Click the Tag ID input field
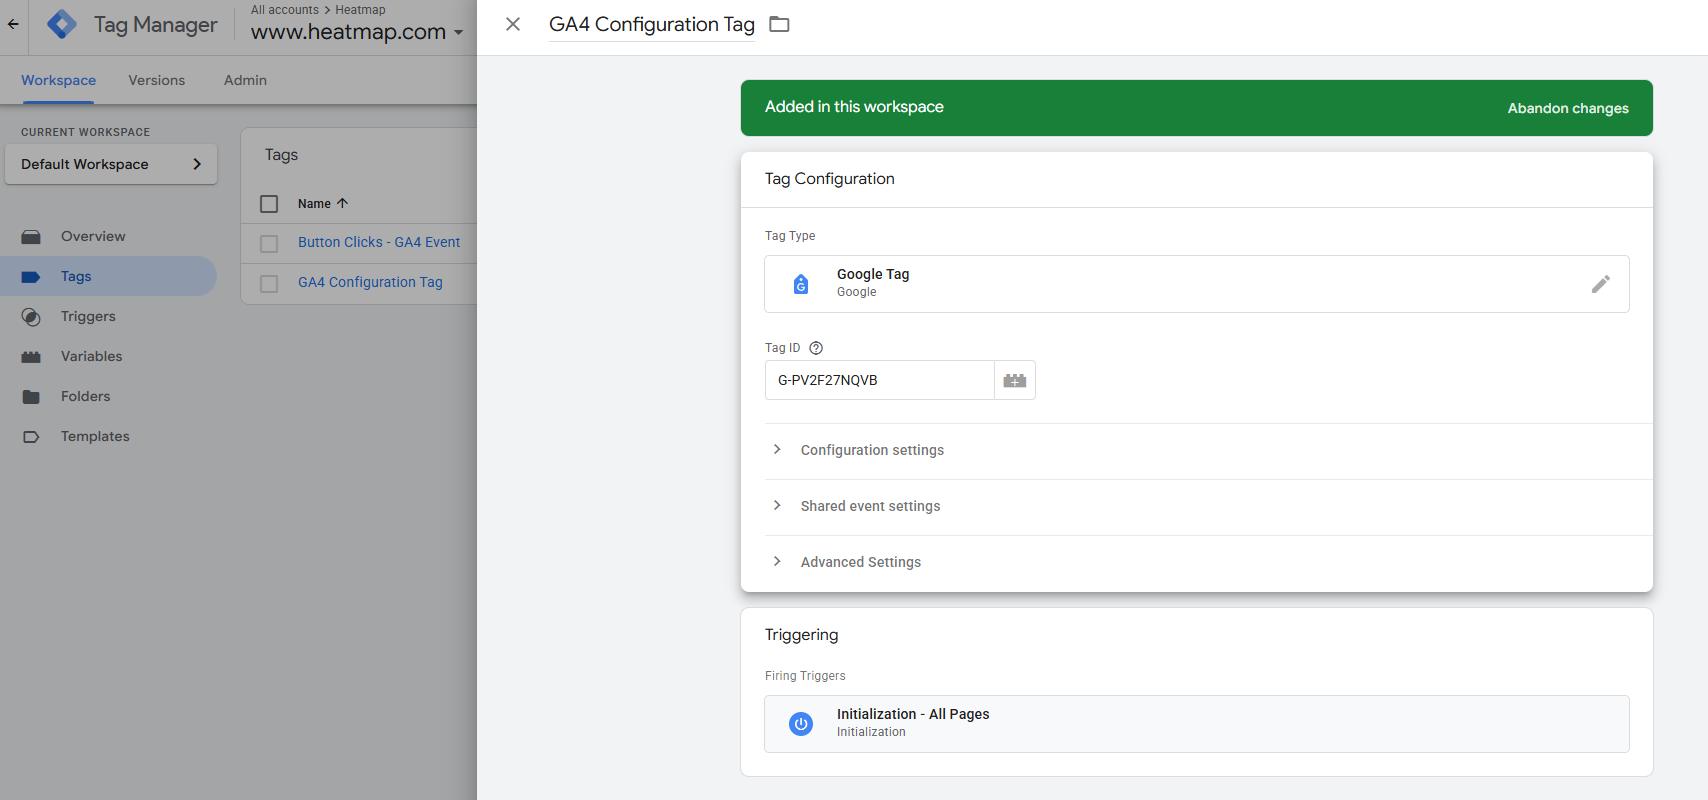The width and height of the screenshot is (1708, 800). click(880, 380)
